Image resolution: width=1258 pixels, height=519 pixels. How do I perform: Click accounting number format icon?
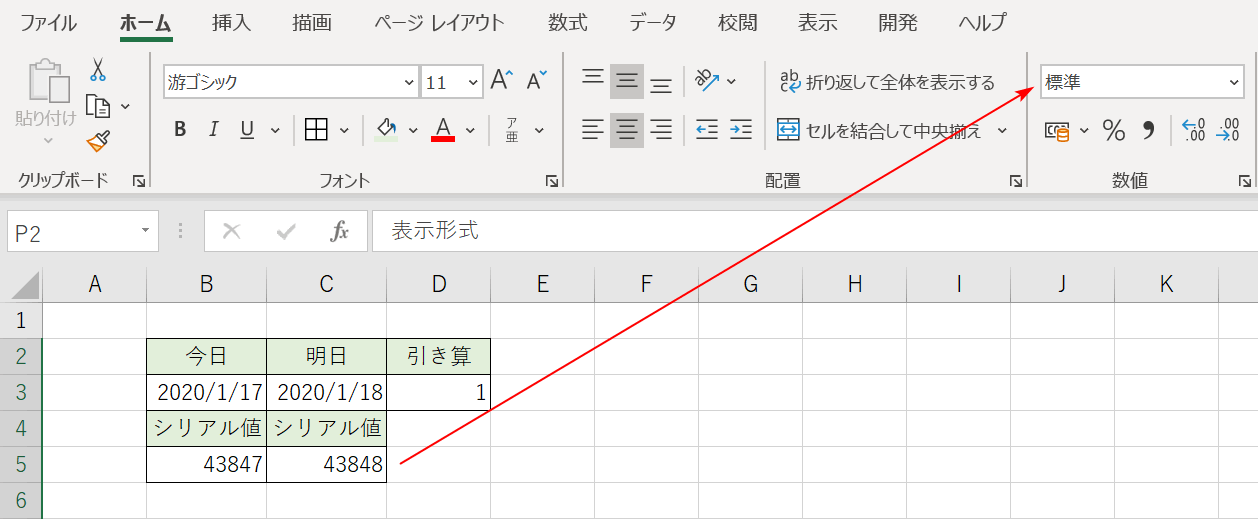coord(1057,130)
